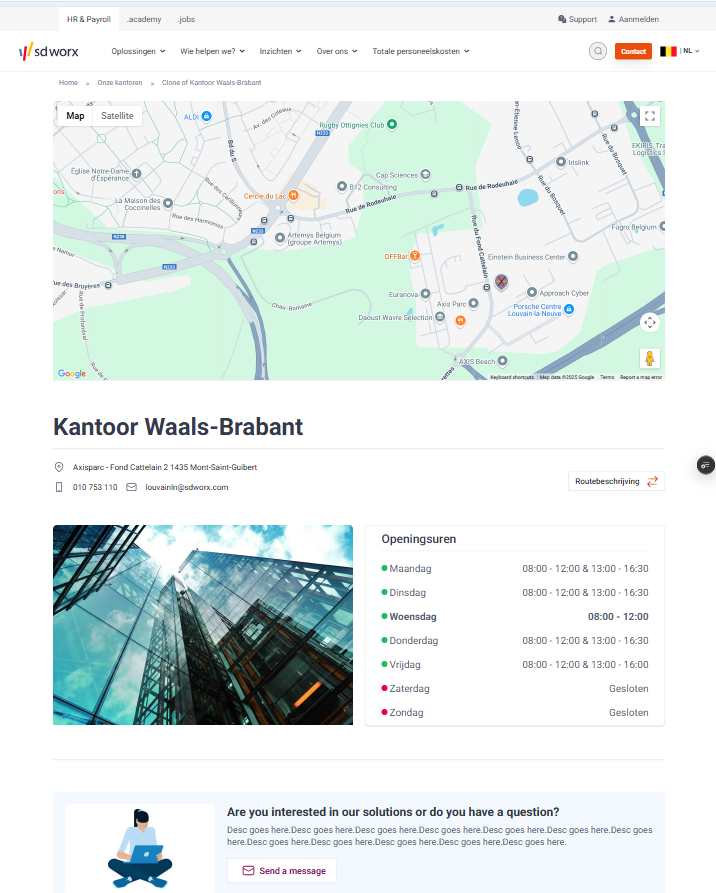
Task: Click the OFFBar map pin
Action: [x=415, y=256]
